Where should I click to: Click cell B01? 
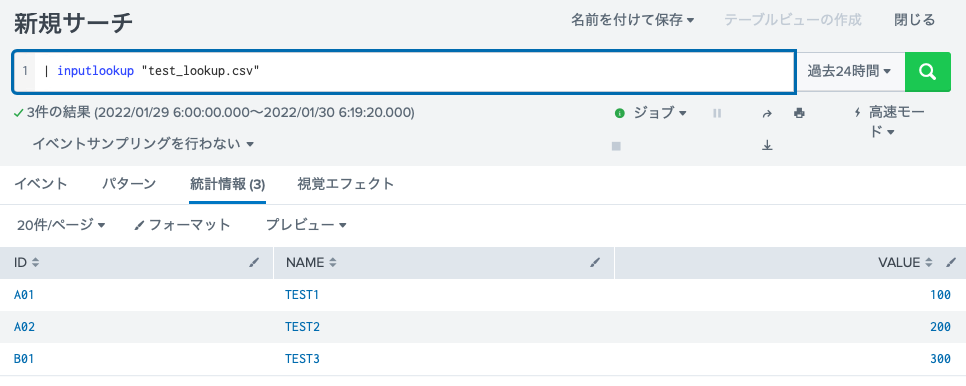click(x=23, y=359)
